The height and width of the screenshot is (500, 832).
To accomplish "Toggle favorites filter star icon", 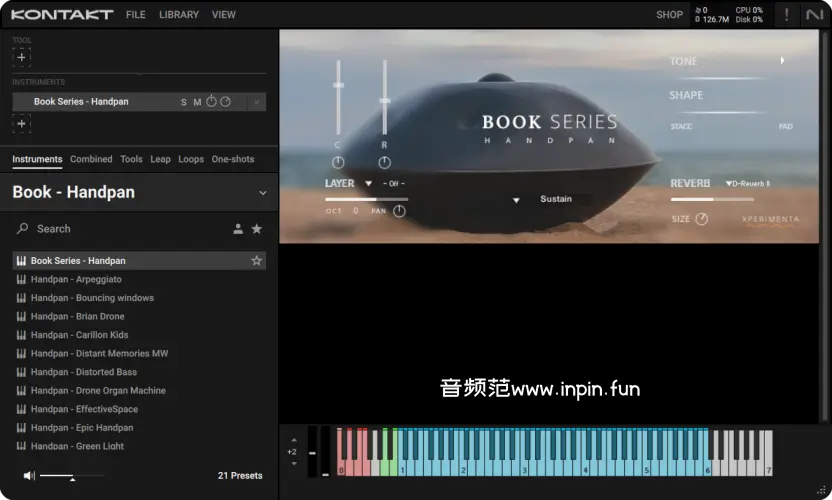I will [x=257, y=229].
